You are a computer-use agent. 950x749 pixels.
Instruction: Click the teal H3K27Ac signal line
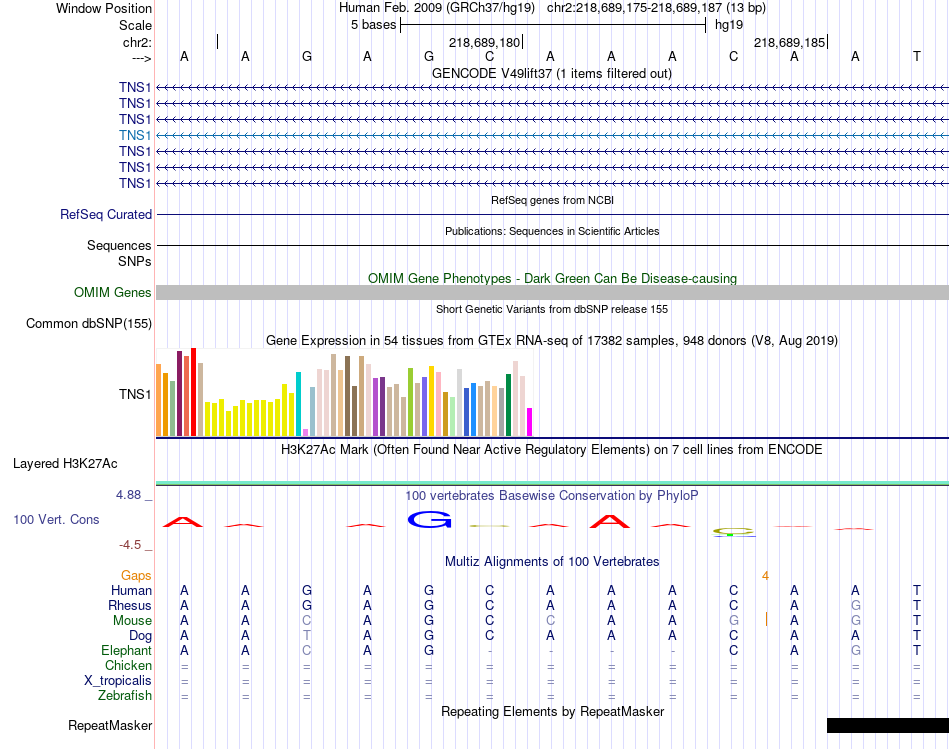[x=552, y=483]
